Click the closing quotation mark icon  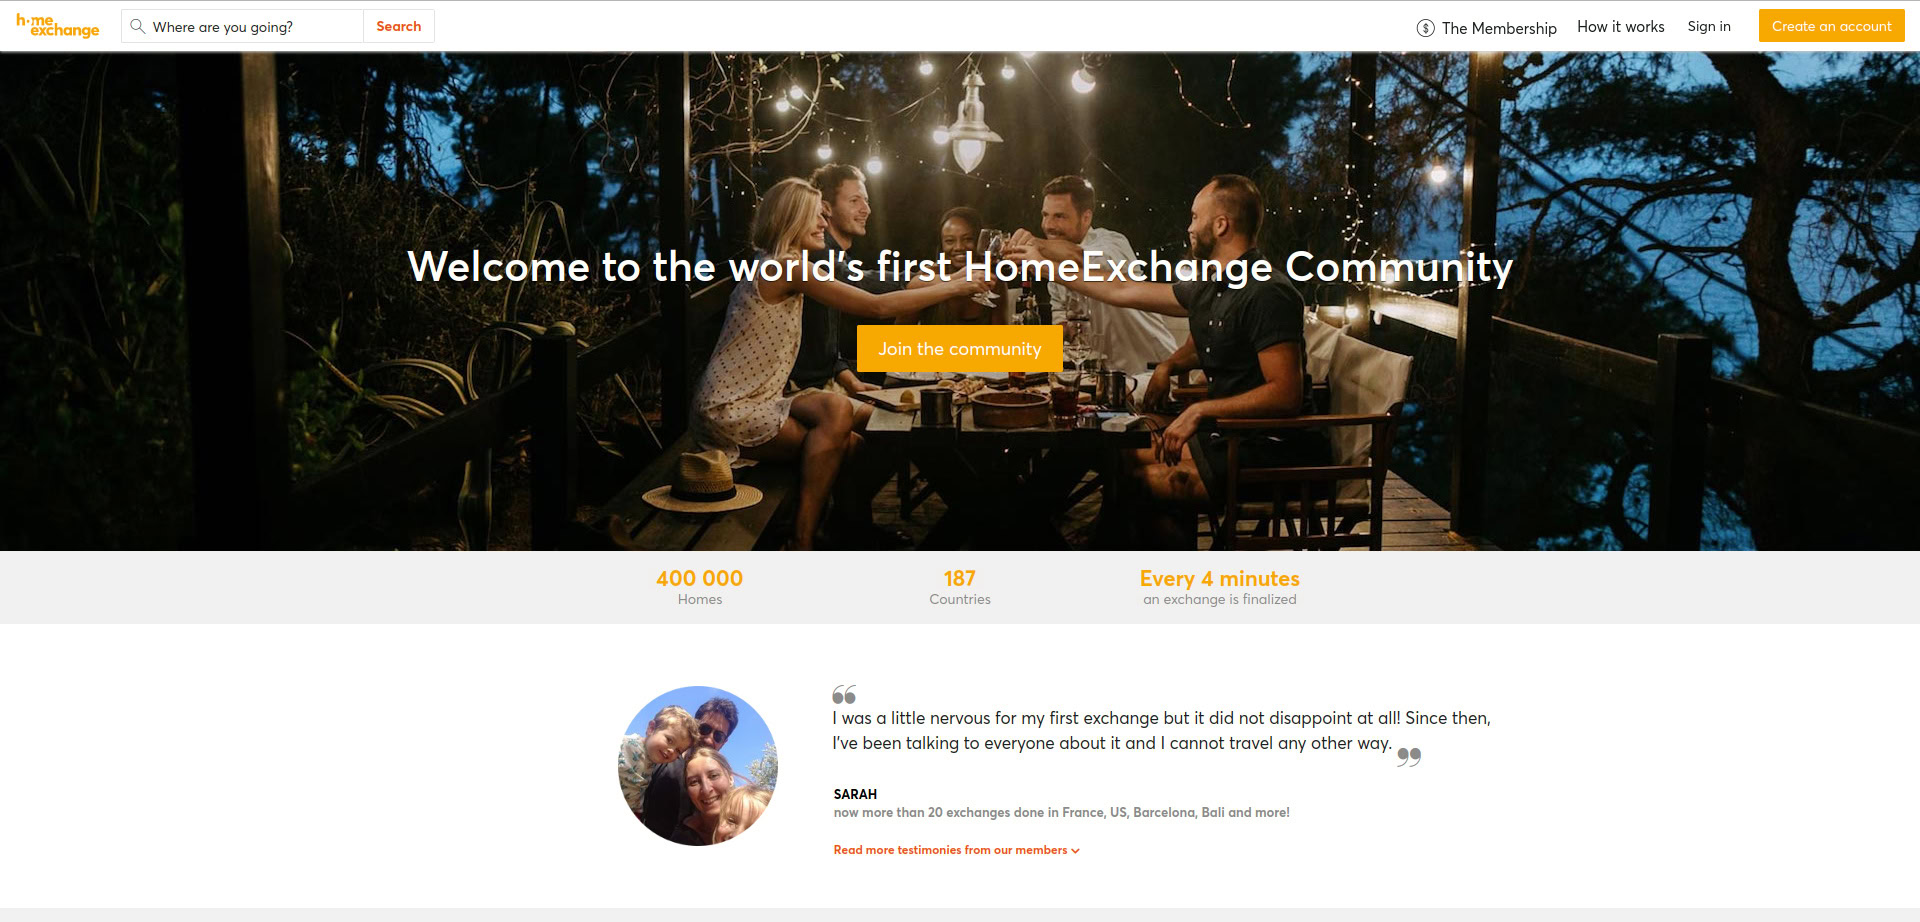click(1409, 757)
